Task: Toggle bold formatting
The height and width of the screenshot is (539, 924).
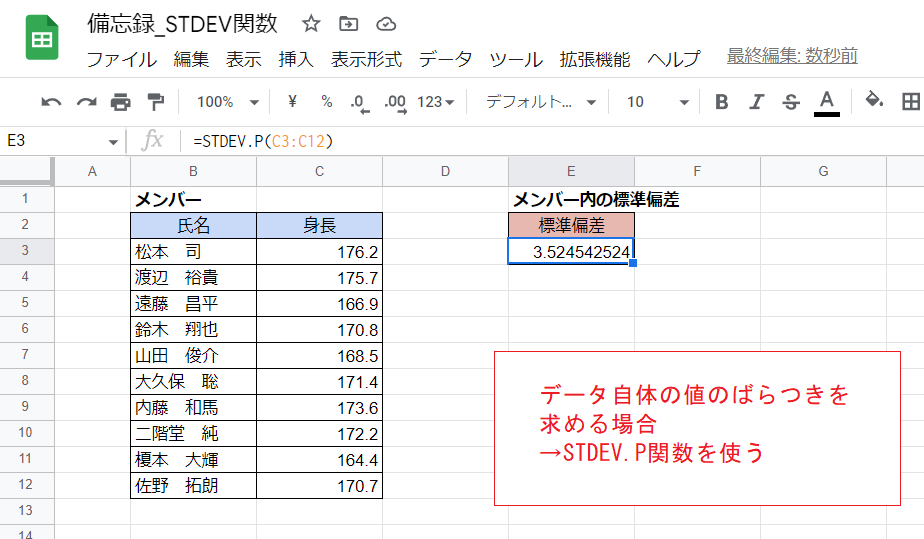Action: 721,102
